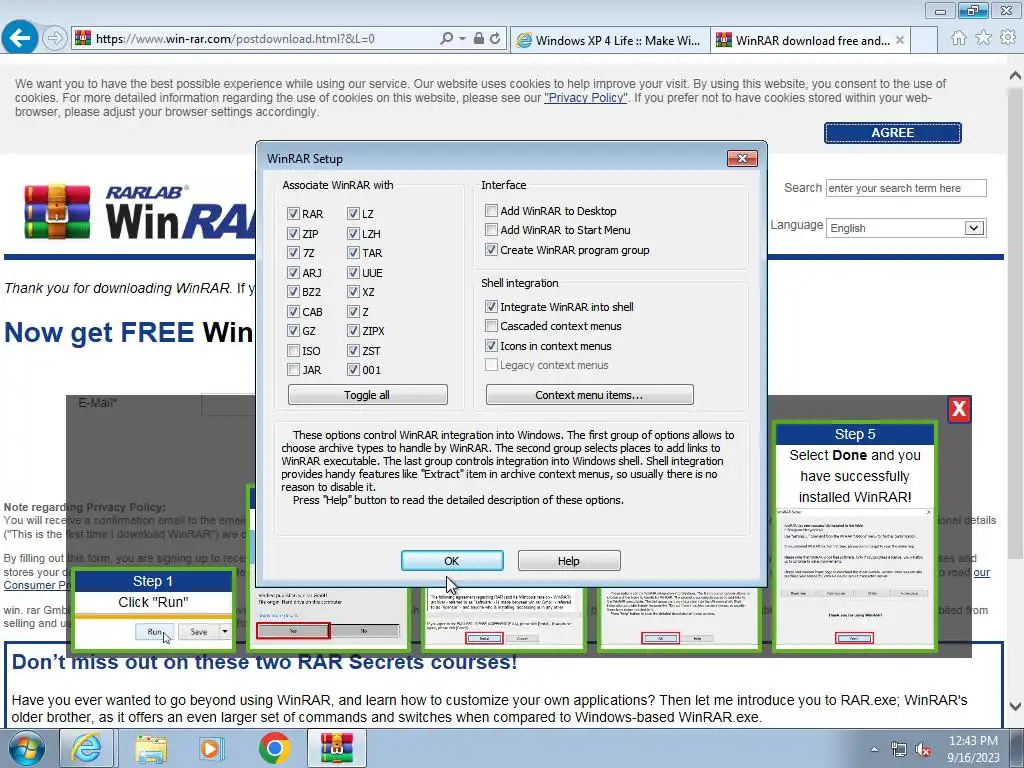Toggle GZ association checkbox
Viewport: 1024px width, 768px height.
[x=293, y=331]
